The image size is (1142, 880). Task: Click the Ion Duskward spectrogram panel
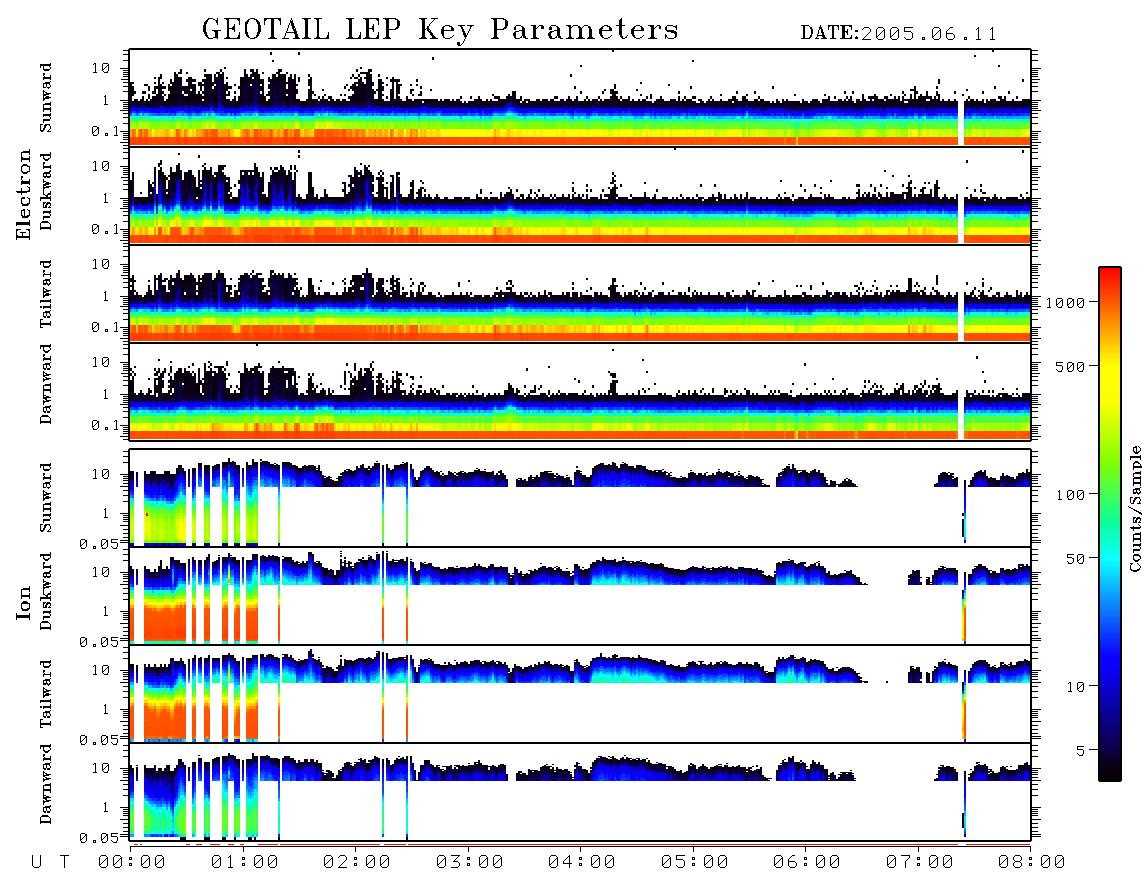coord(580,595)
